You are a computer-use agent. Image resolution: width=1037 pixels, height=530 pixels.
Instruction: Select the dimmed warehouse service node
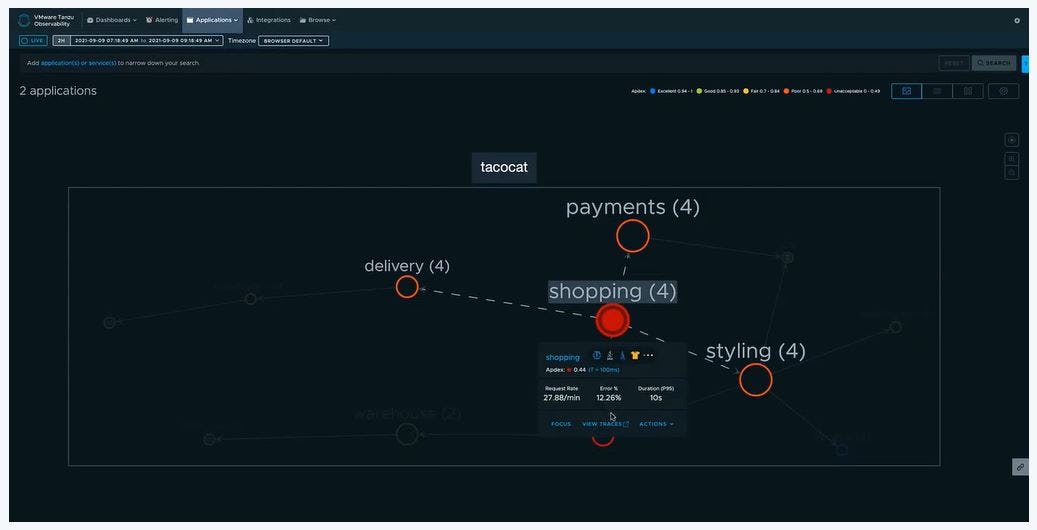click(407, 435)
